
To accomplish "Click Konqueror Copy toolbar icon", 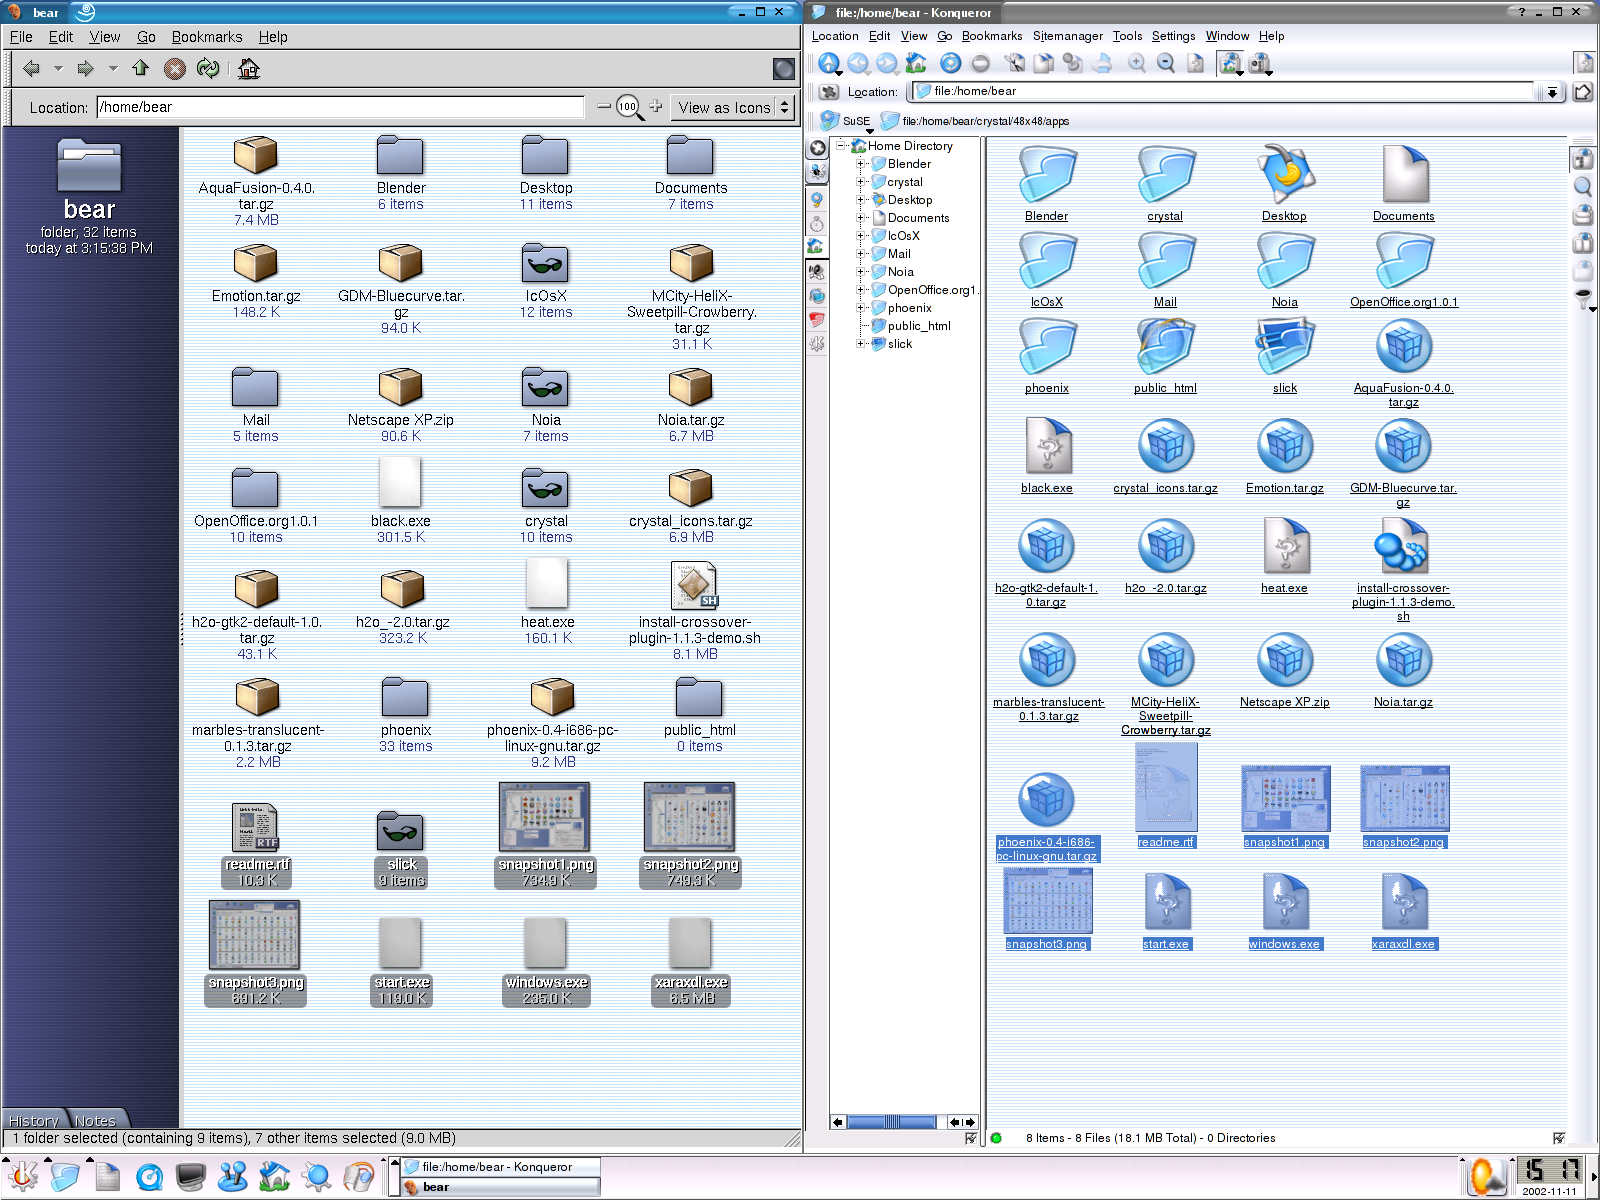I will (x=1043, y=63).
